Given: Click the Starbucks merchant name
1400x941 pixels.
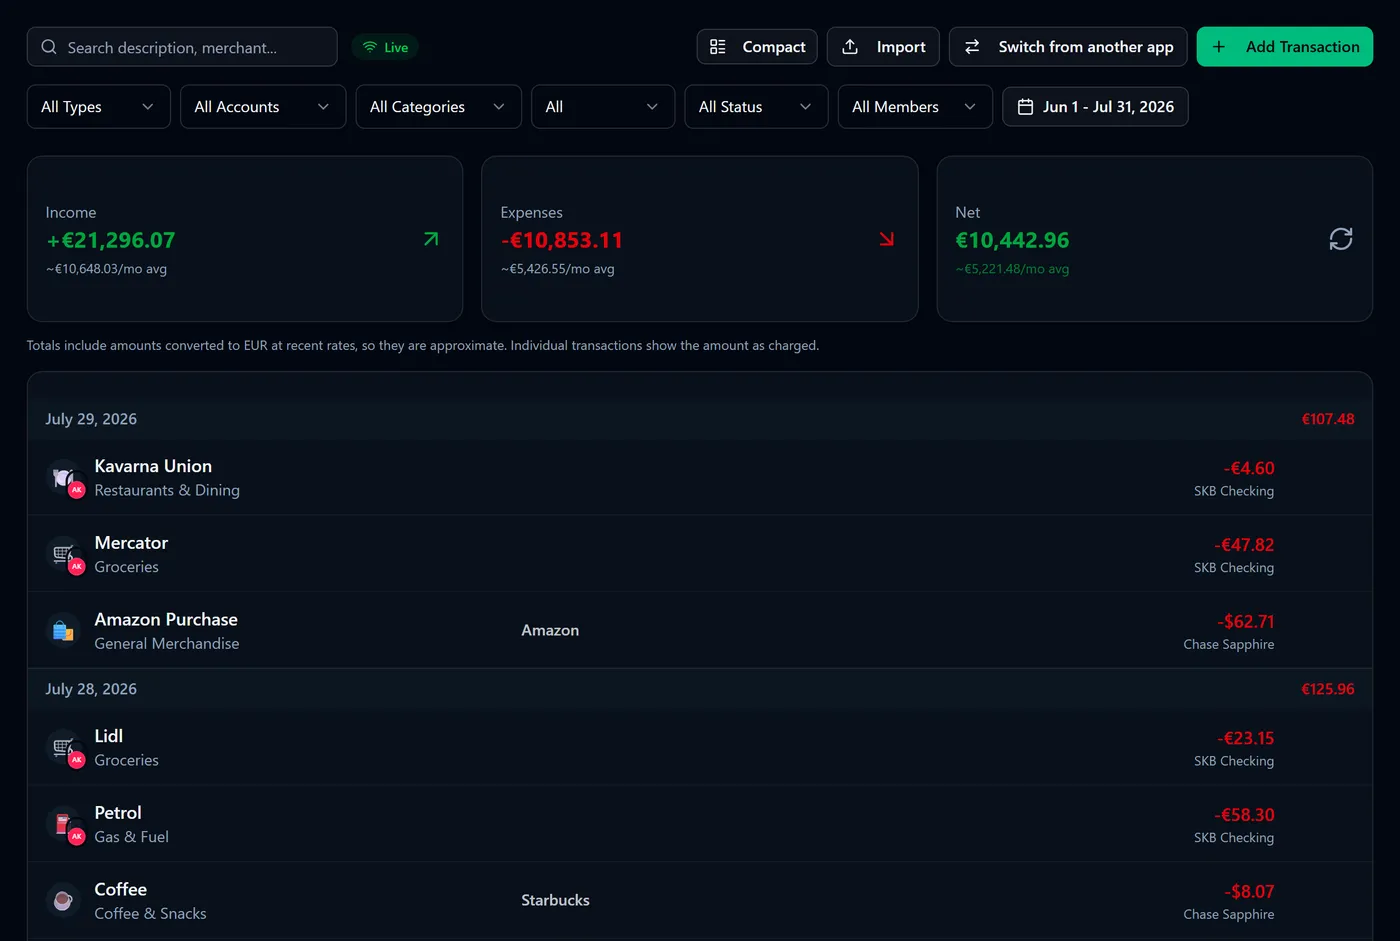Looking at the screenshot, I should click(555, 900).
